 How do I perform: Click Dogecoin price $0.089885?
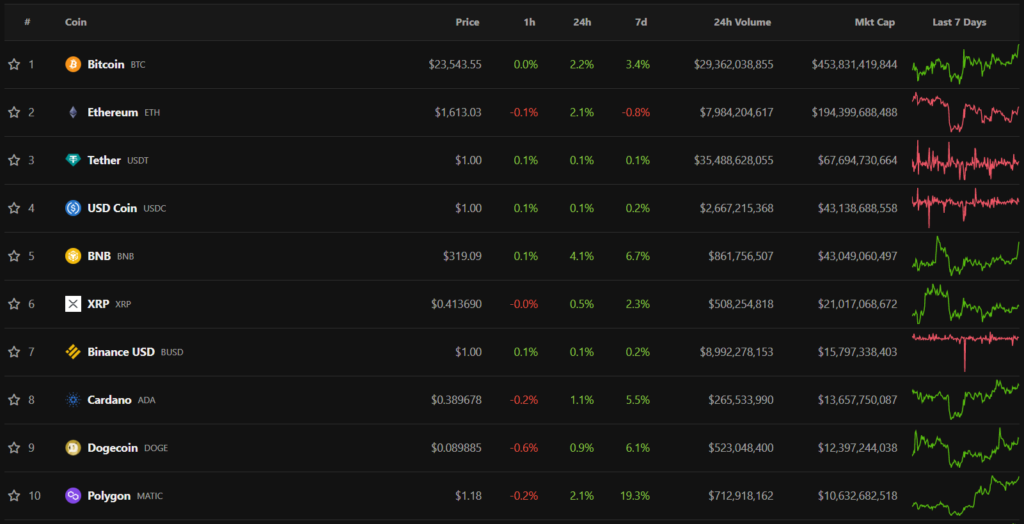[456, 448]
